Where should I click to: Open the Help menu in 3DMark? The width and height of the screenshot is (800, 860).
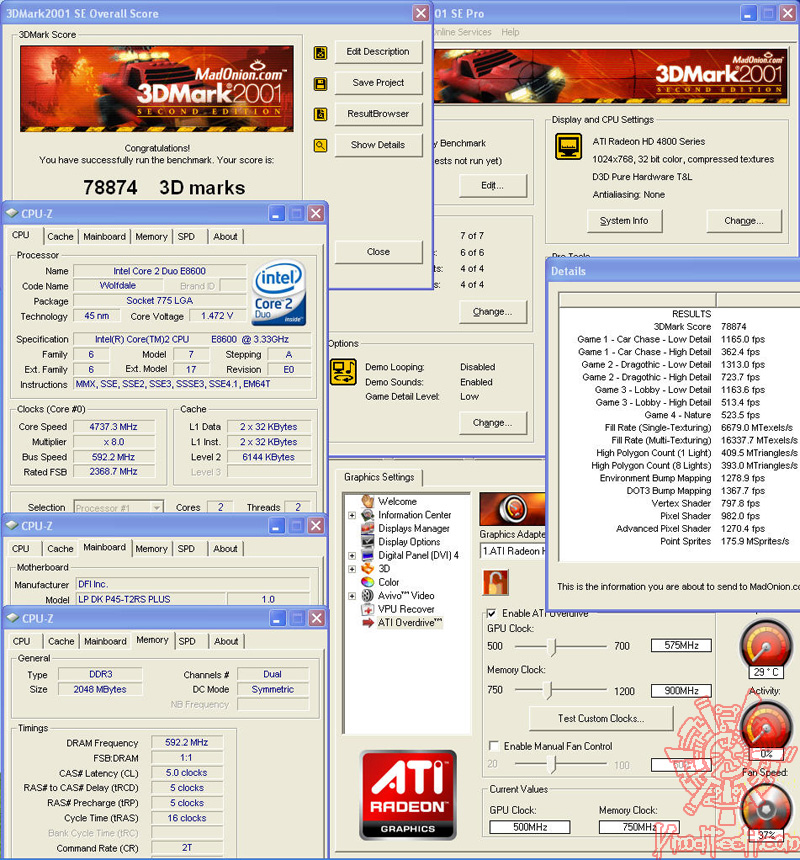click(x=510, y=32)
